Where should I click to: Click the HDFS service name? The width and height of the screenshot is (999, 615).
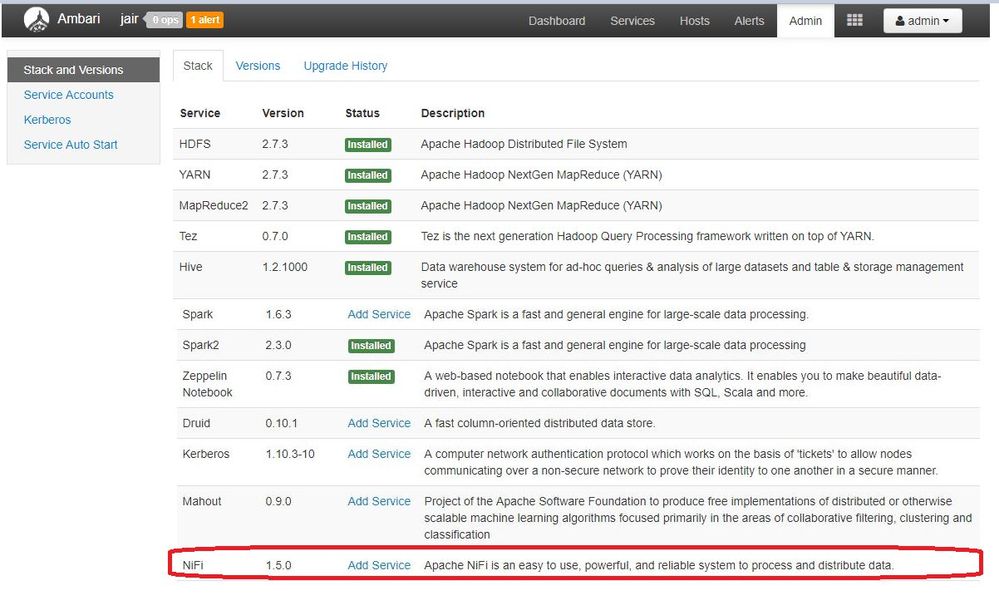coord(194,144)
